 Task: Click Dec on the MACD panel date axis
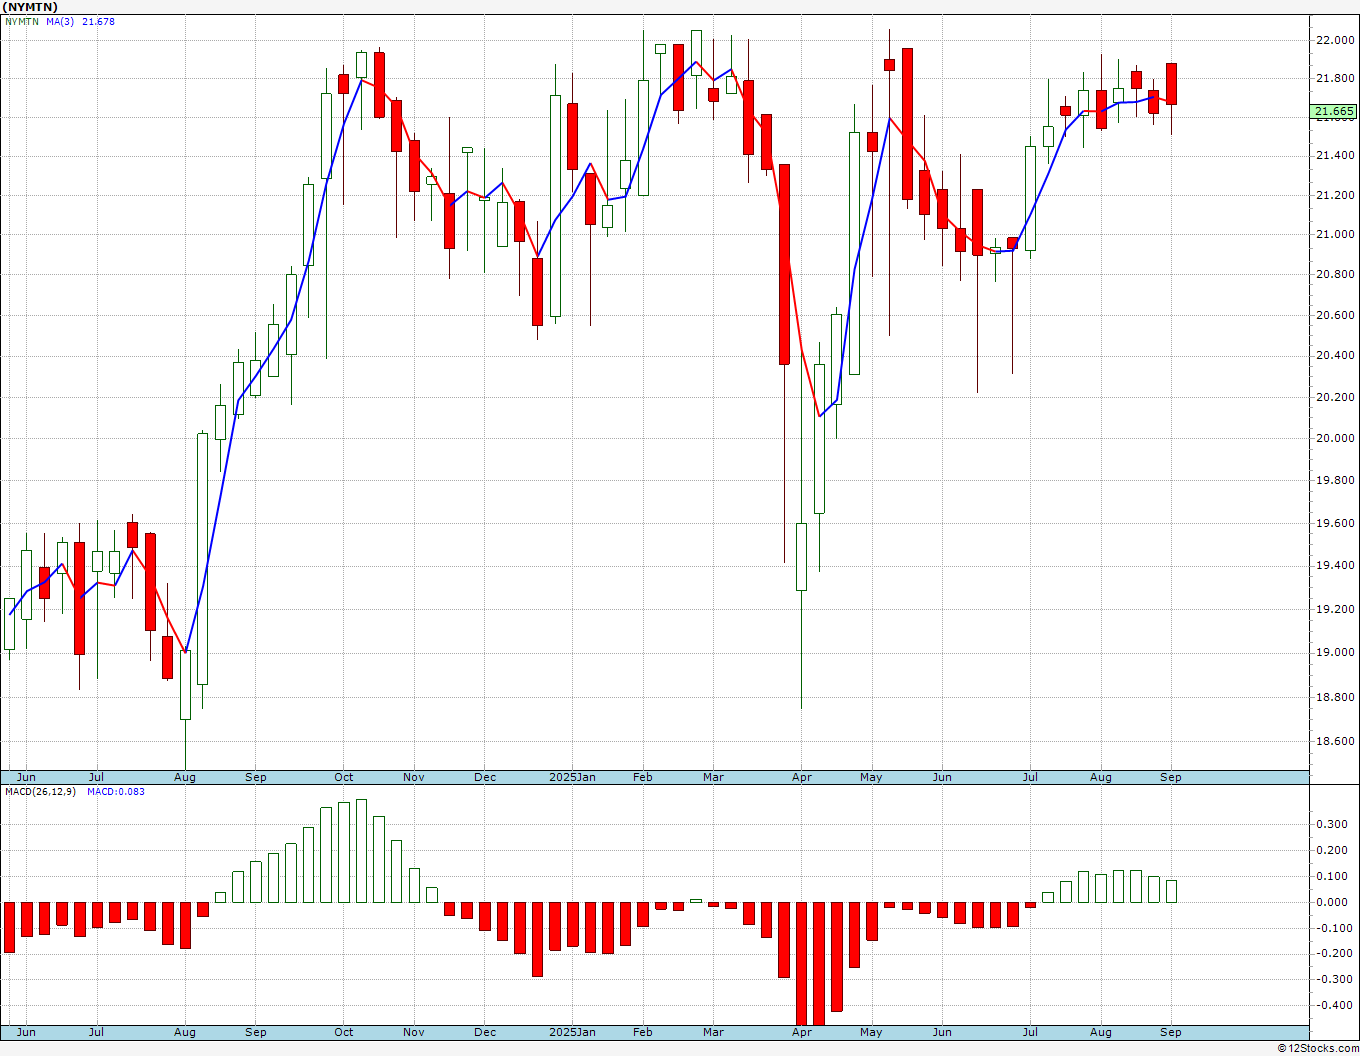[x=485, y=1032]
